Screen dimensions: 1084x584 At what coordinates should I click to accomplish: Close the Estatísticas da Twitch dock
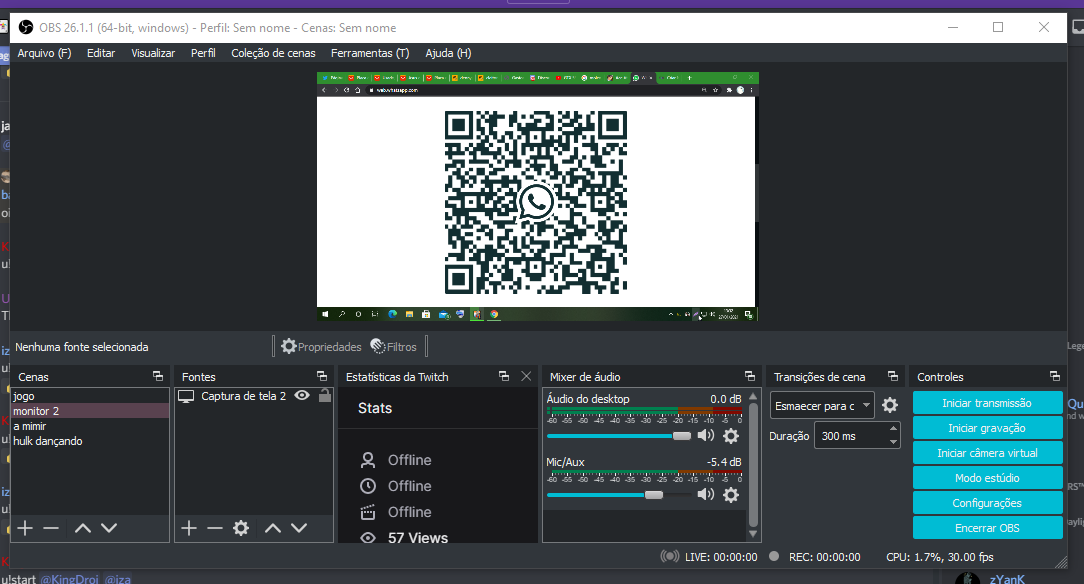[526, 376]
